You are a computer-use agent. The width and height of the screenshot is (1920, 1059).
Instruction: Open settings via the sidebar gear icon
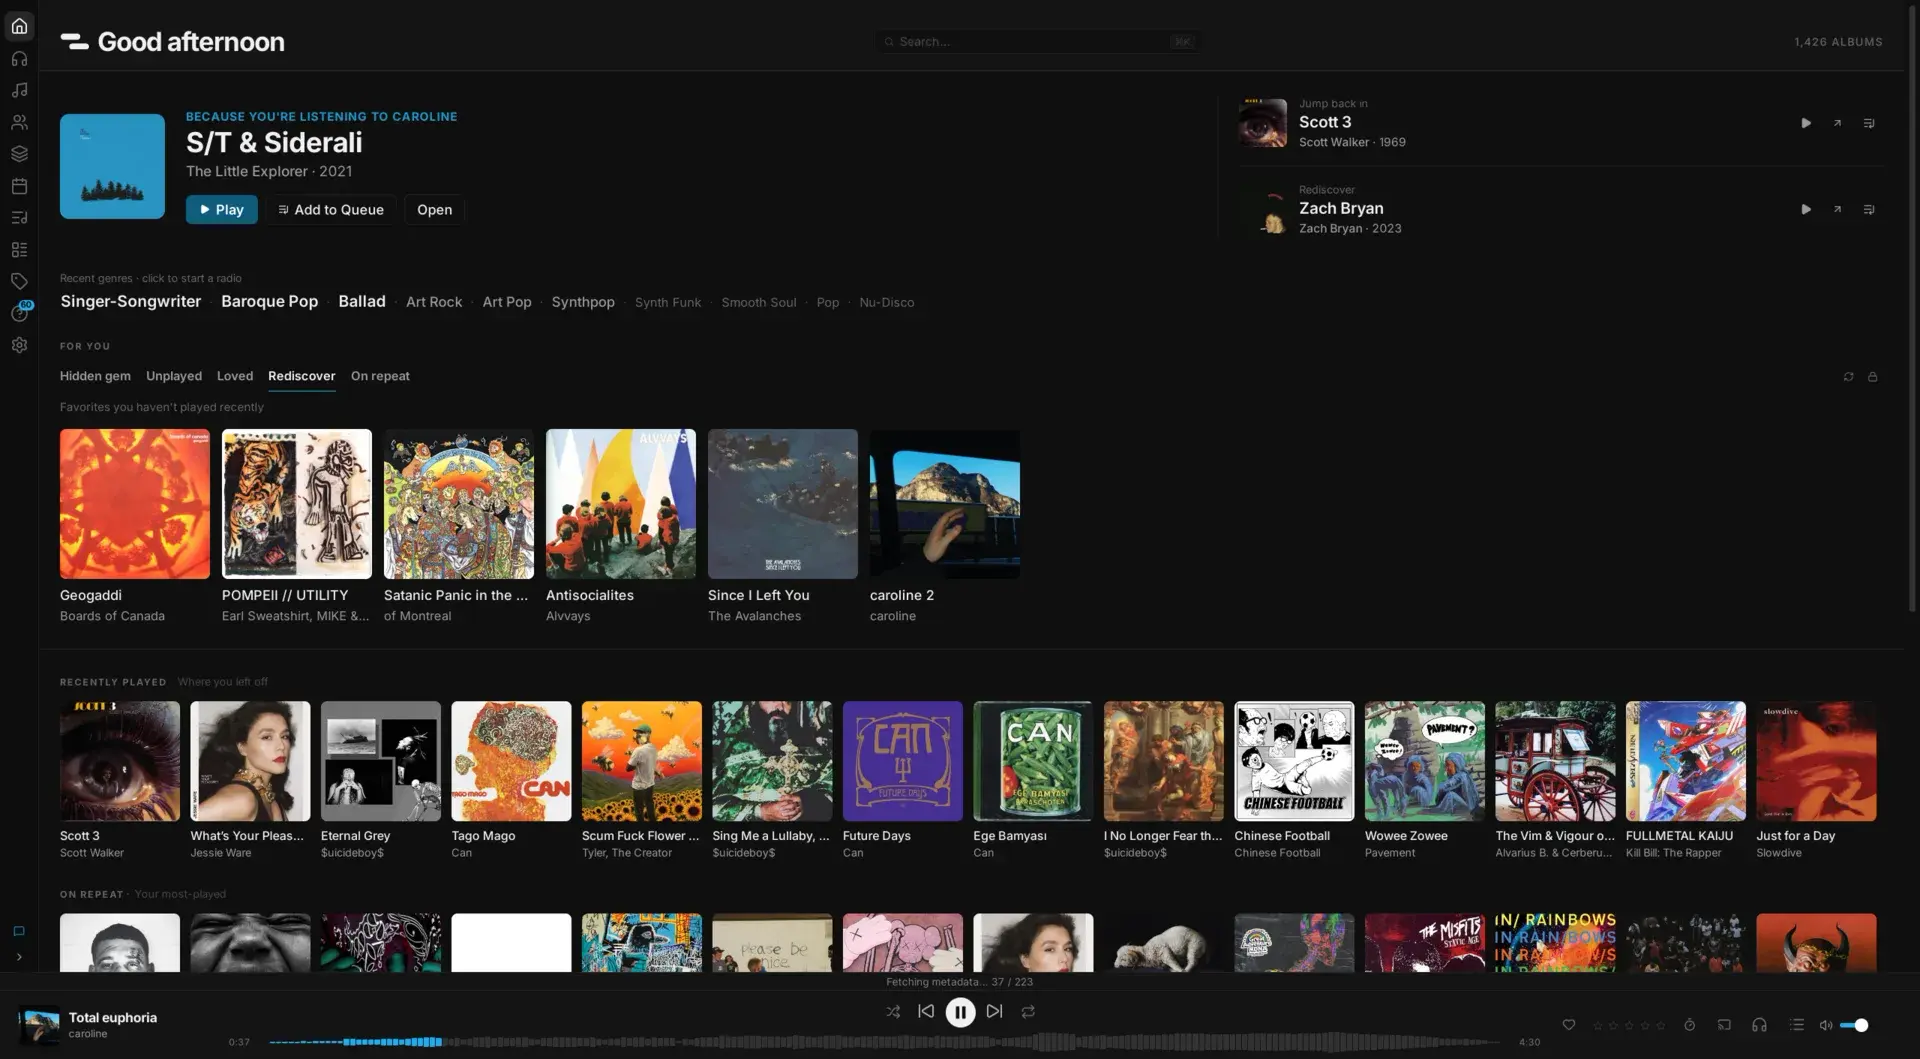pyautogui.click(x=19, y=345)
